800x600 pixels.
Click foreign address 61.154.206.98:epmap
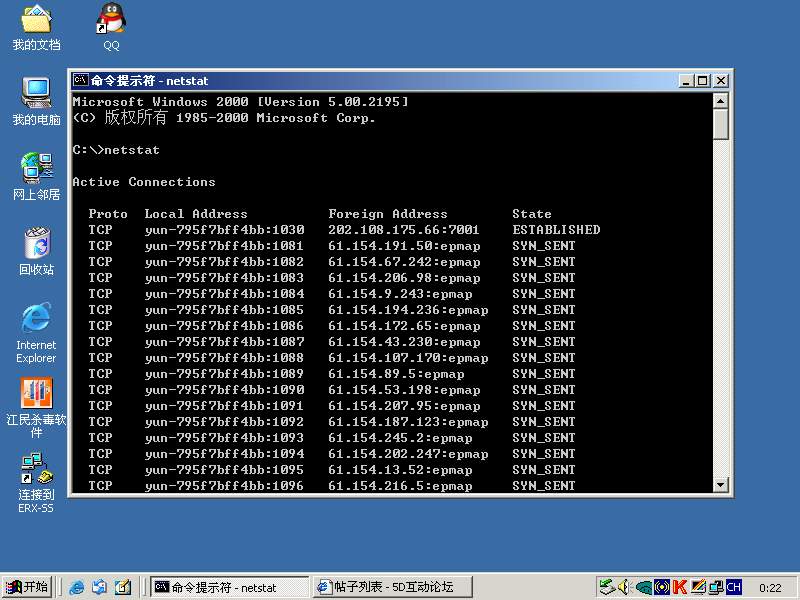(404, 278)
